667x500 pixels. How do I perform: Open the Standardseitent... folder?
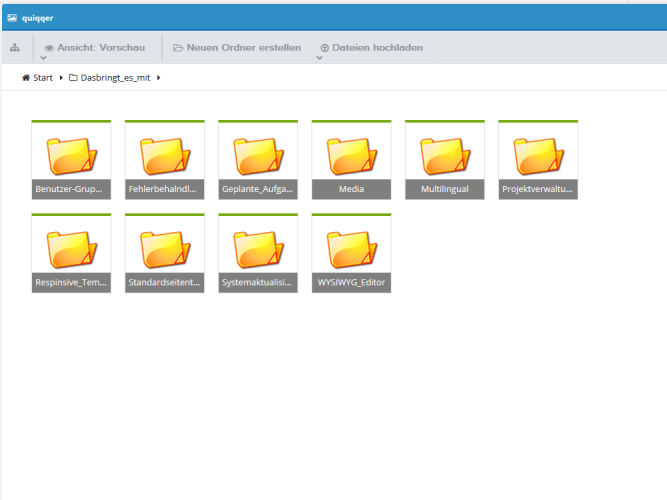[x=164, y=254]
